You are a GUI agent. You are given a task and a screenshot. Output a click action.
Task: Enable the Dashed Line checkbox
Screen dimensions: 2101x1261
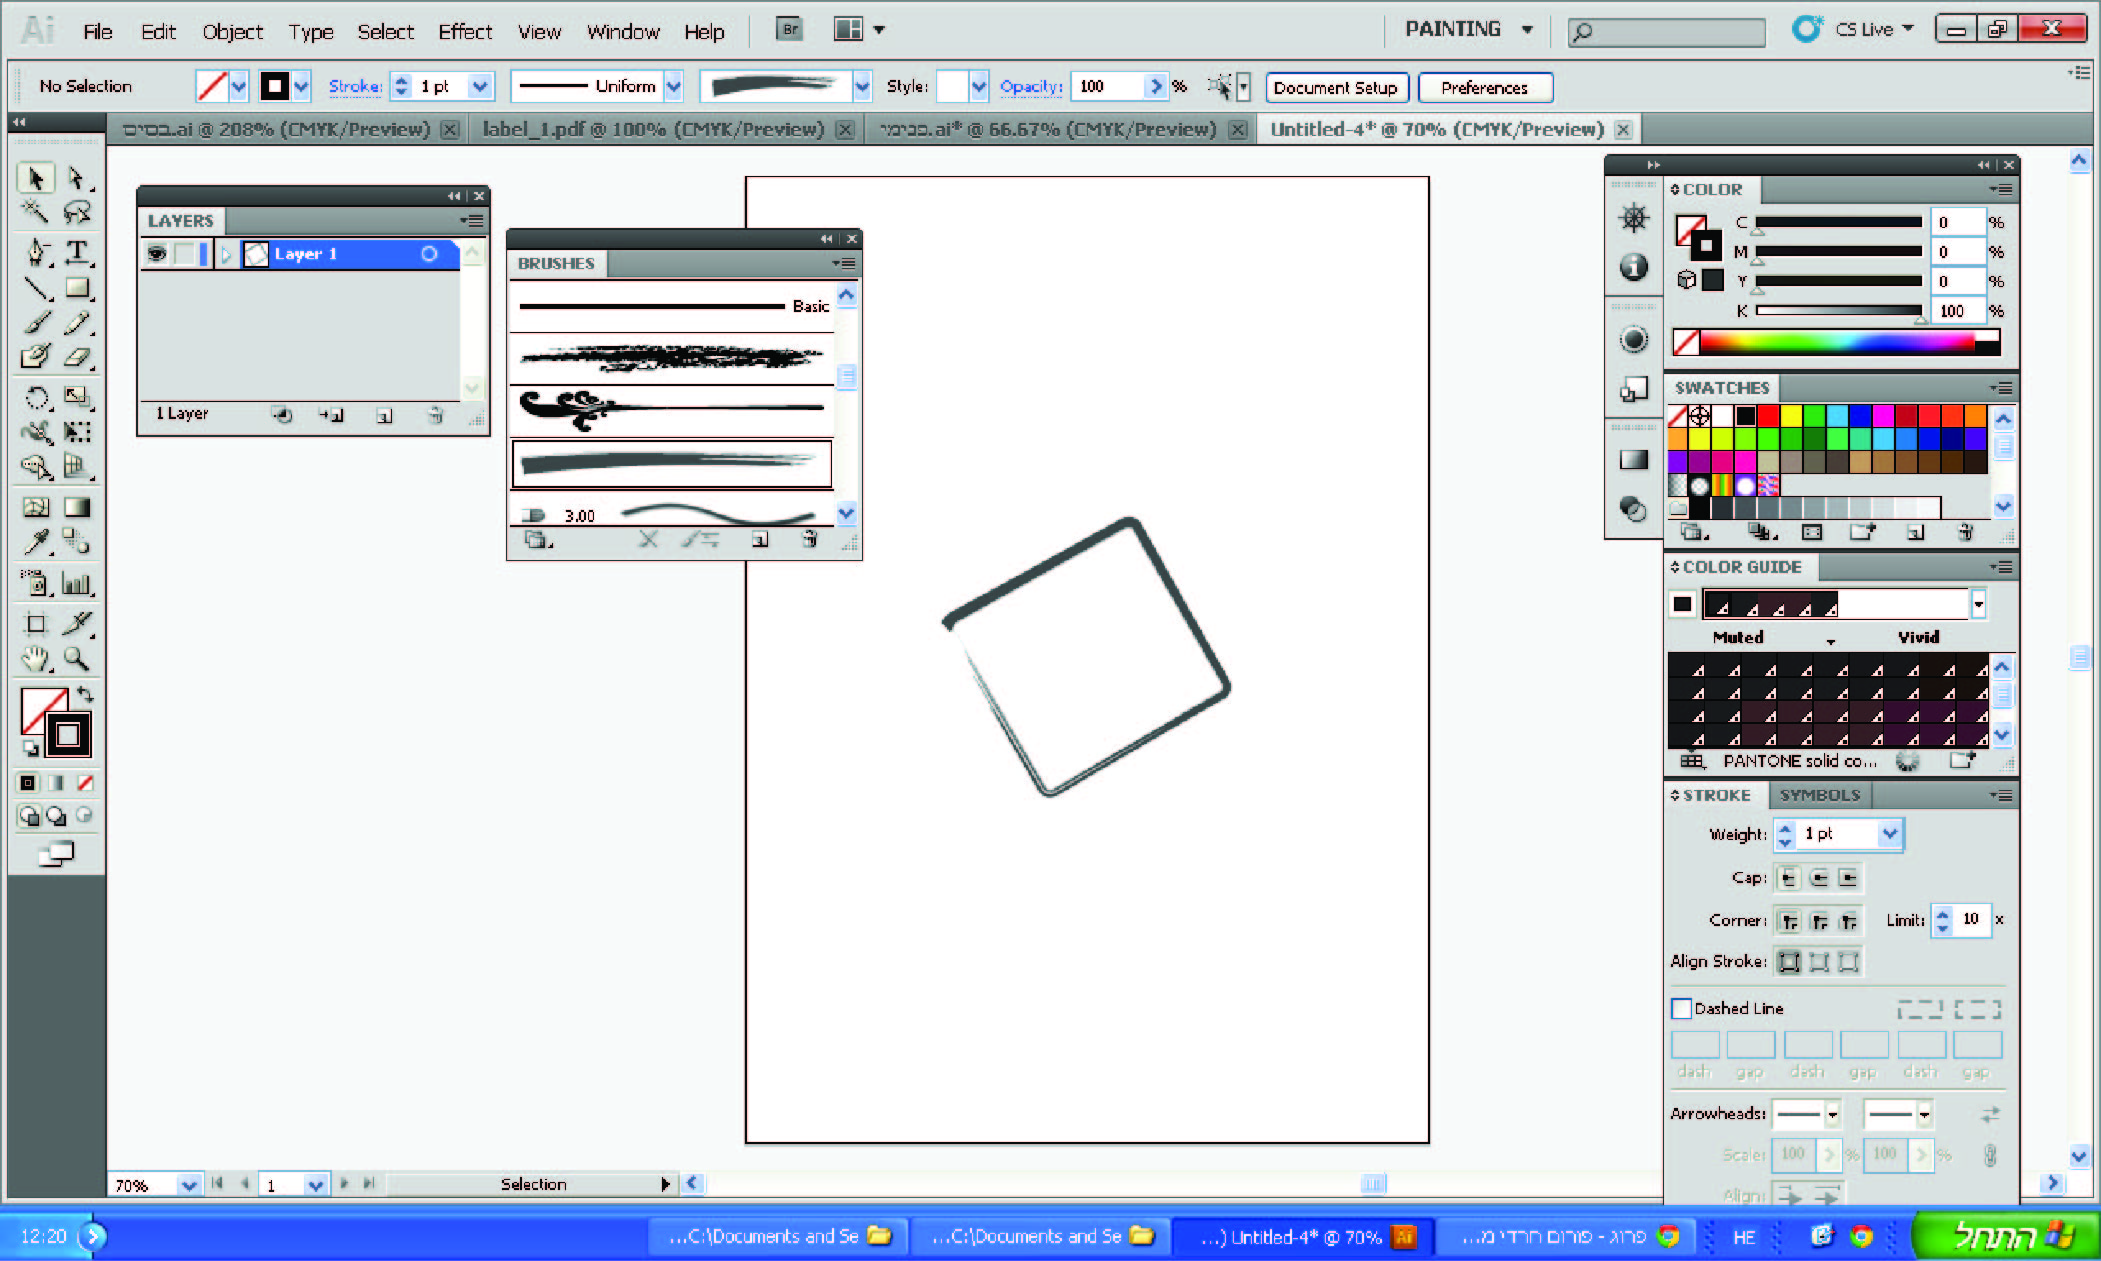[1682, 1008]
